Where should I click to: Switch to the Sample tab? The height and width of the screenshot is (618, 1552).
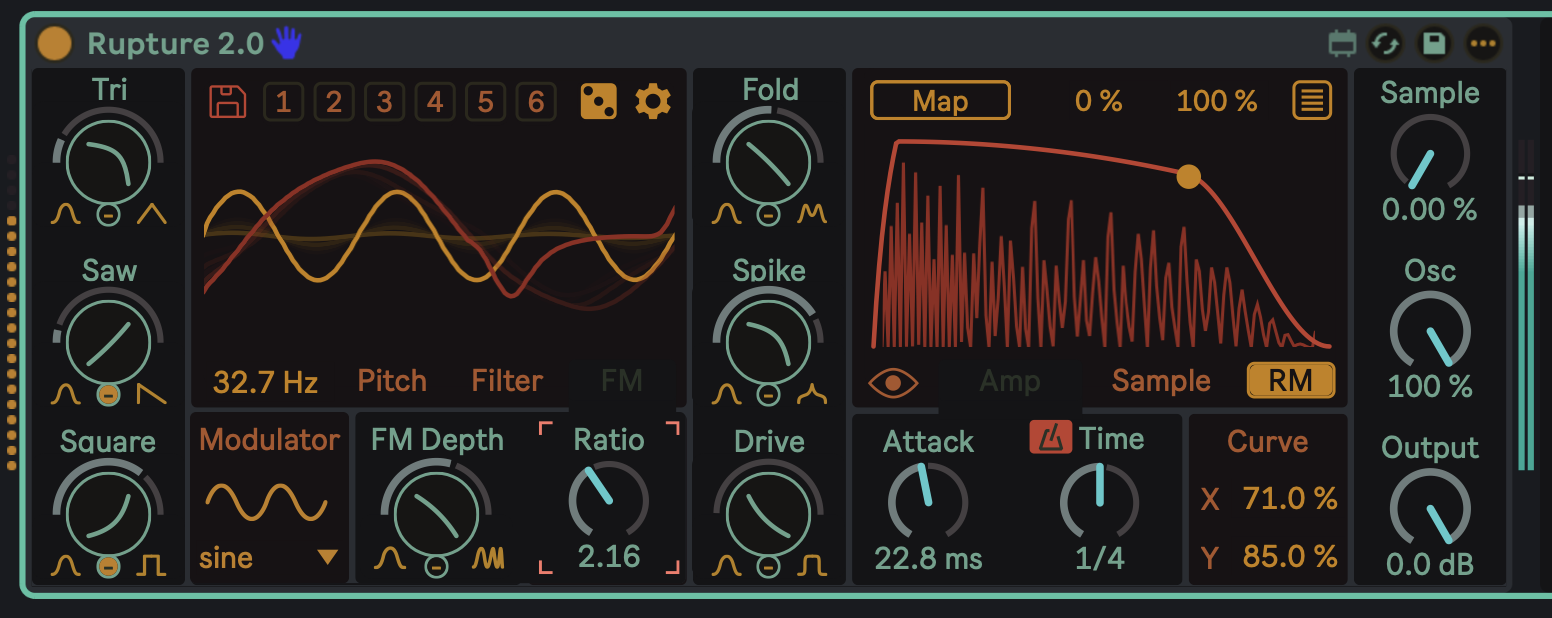(x=1161, y=381)
